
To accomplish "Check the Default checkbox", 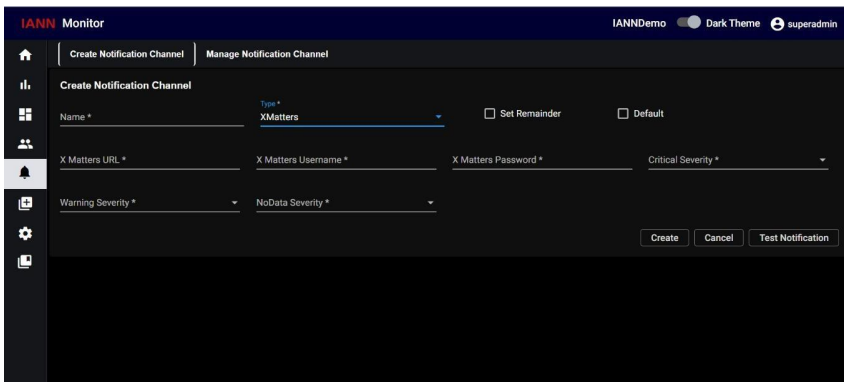I will click(623, 114).
